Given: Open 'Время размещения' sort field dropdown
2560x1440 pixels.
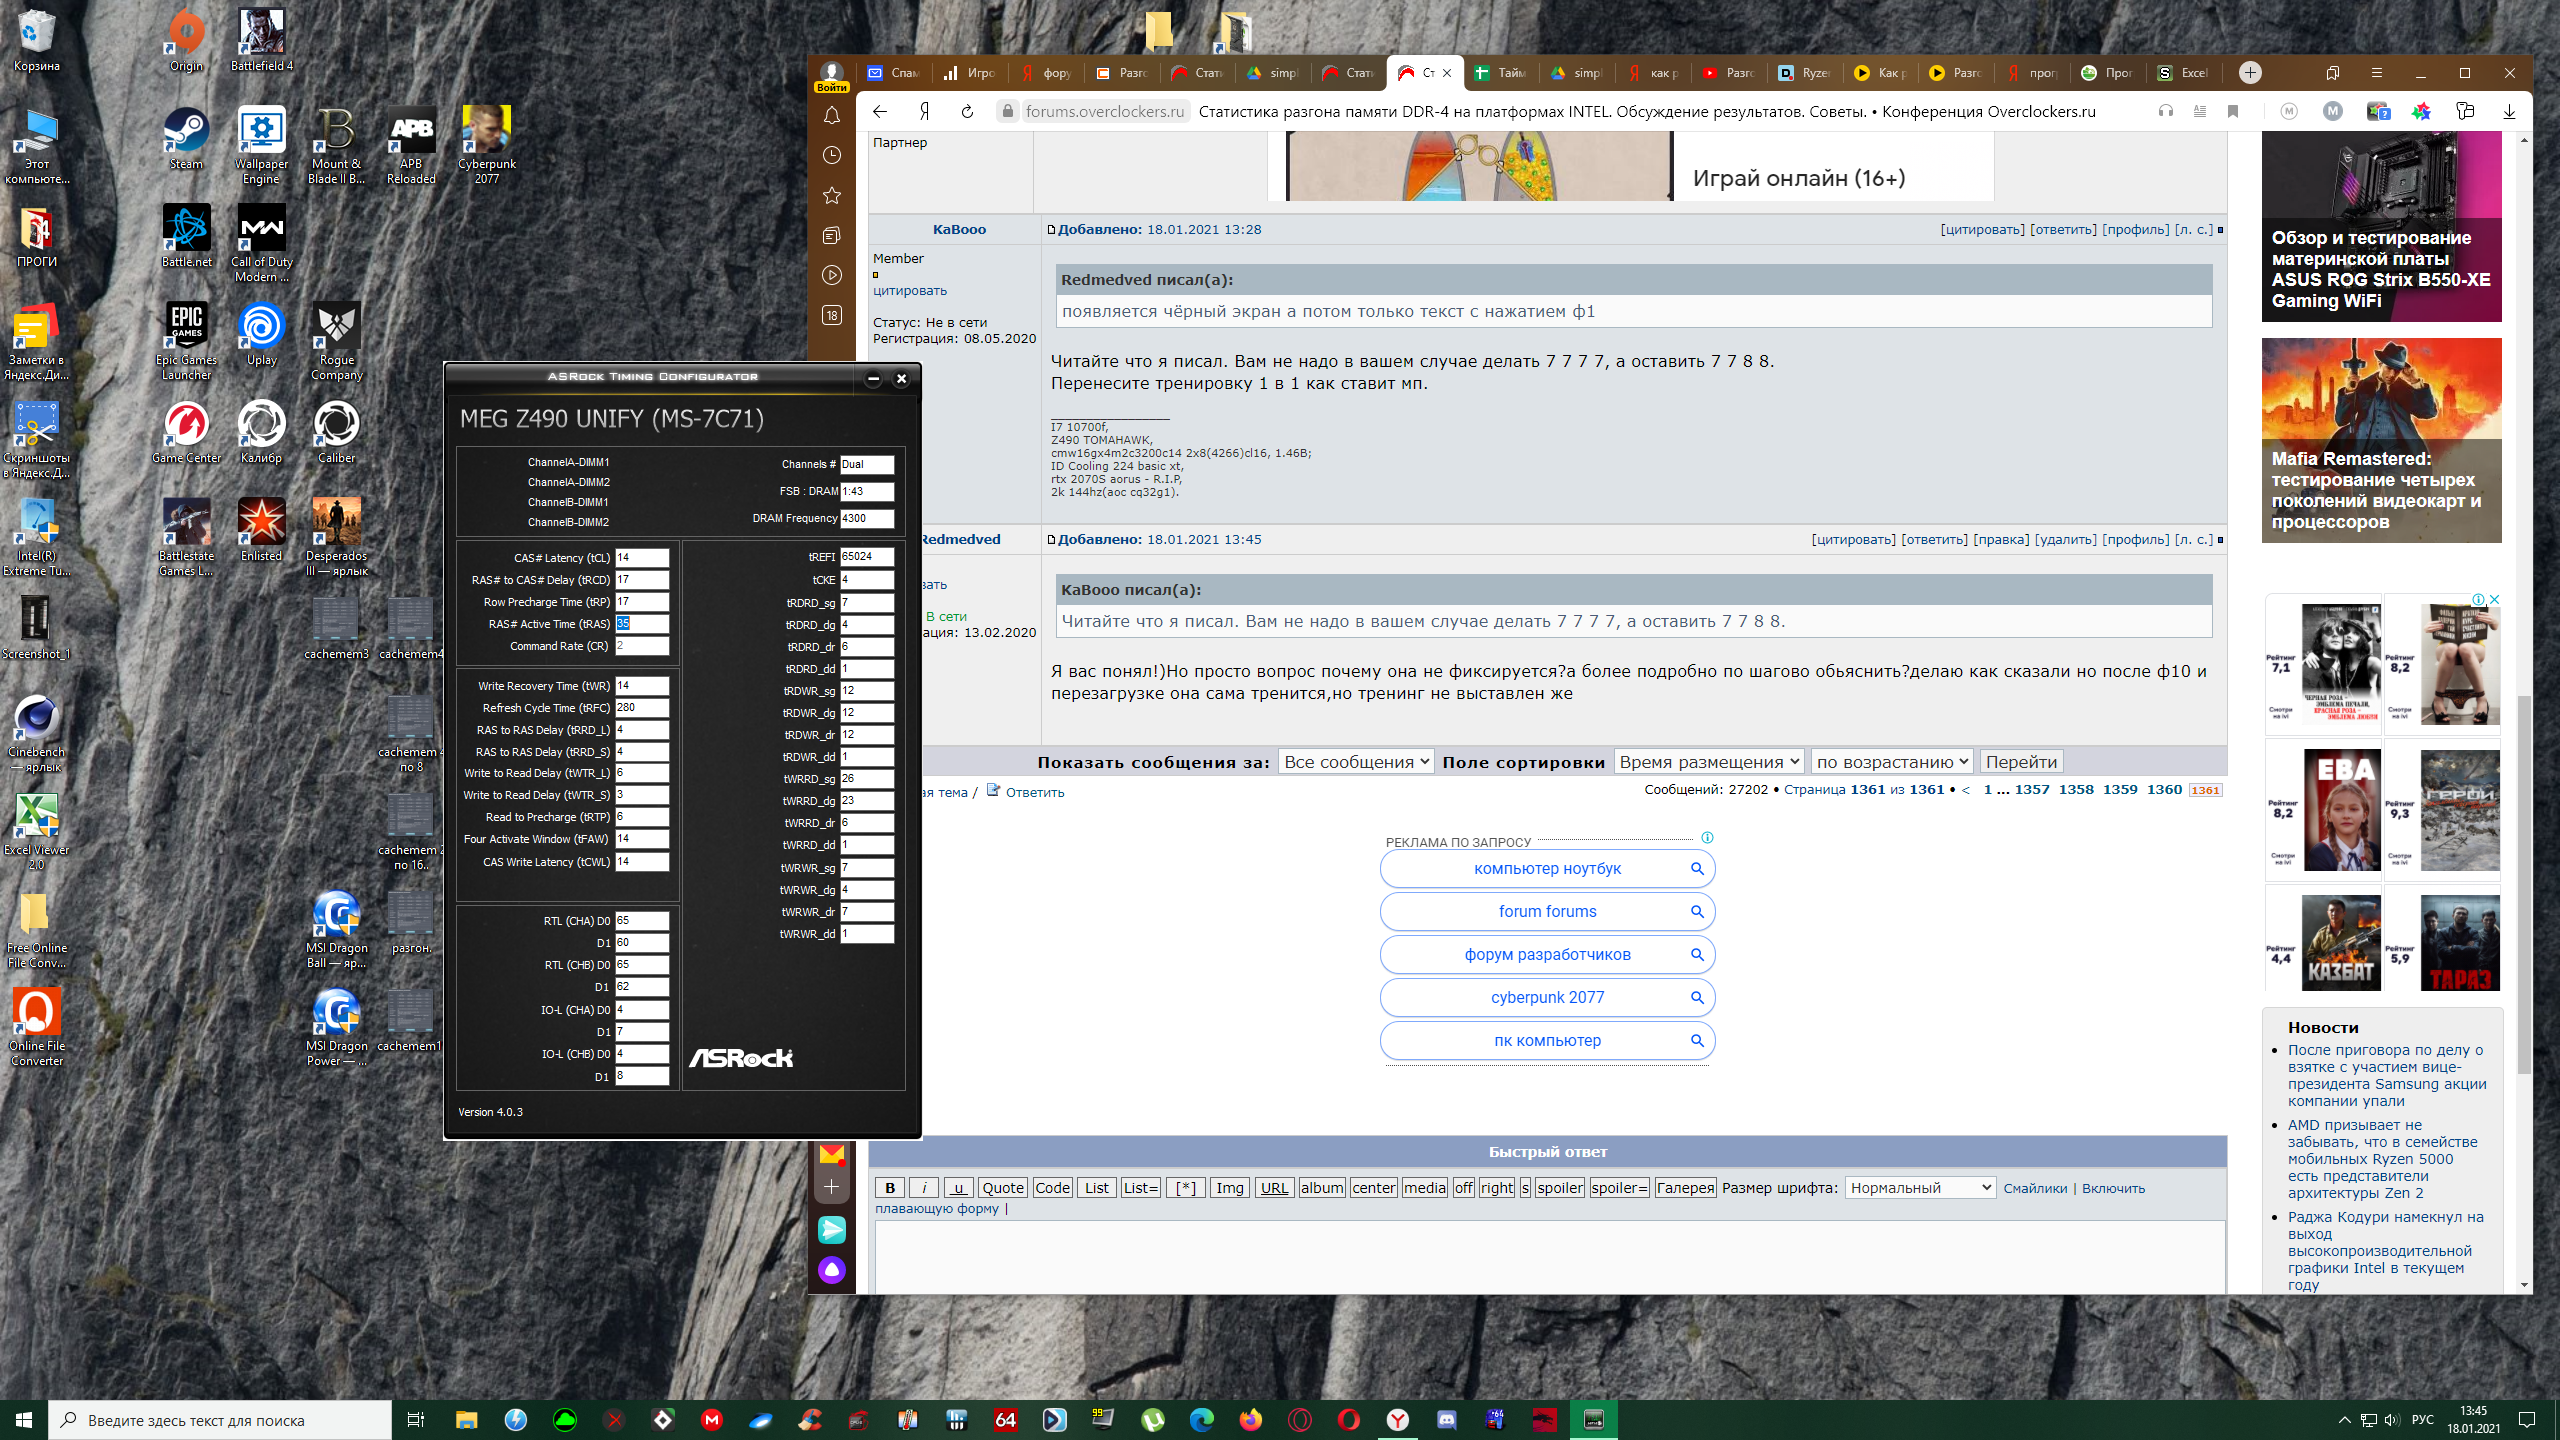Looking at the screenshot, I should 1708,762.
